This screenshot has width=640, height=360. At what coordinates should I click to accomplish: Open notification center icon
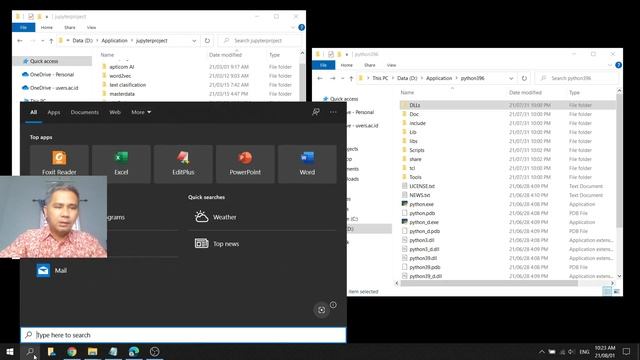[626, 351]
